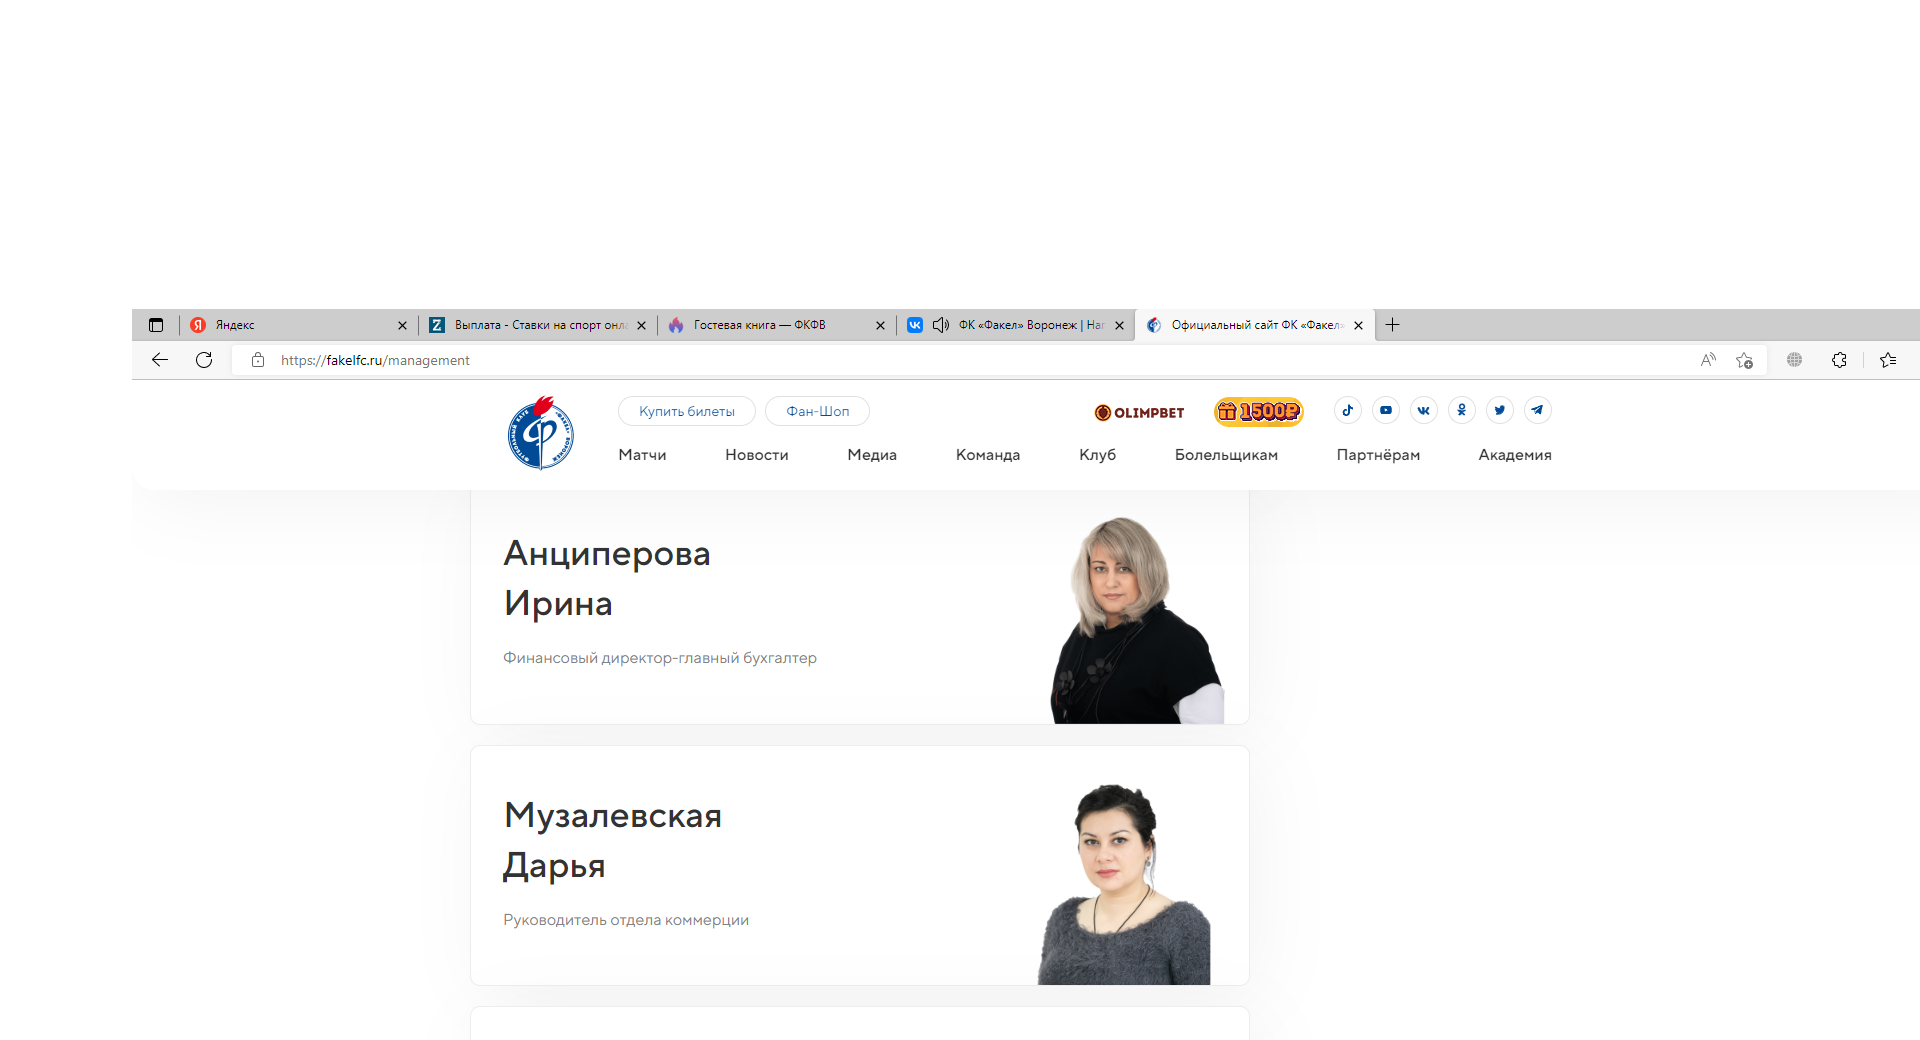
Task: Open the Клуб menu item
Action: pos(1097,455)
